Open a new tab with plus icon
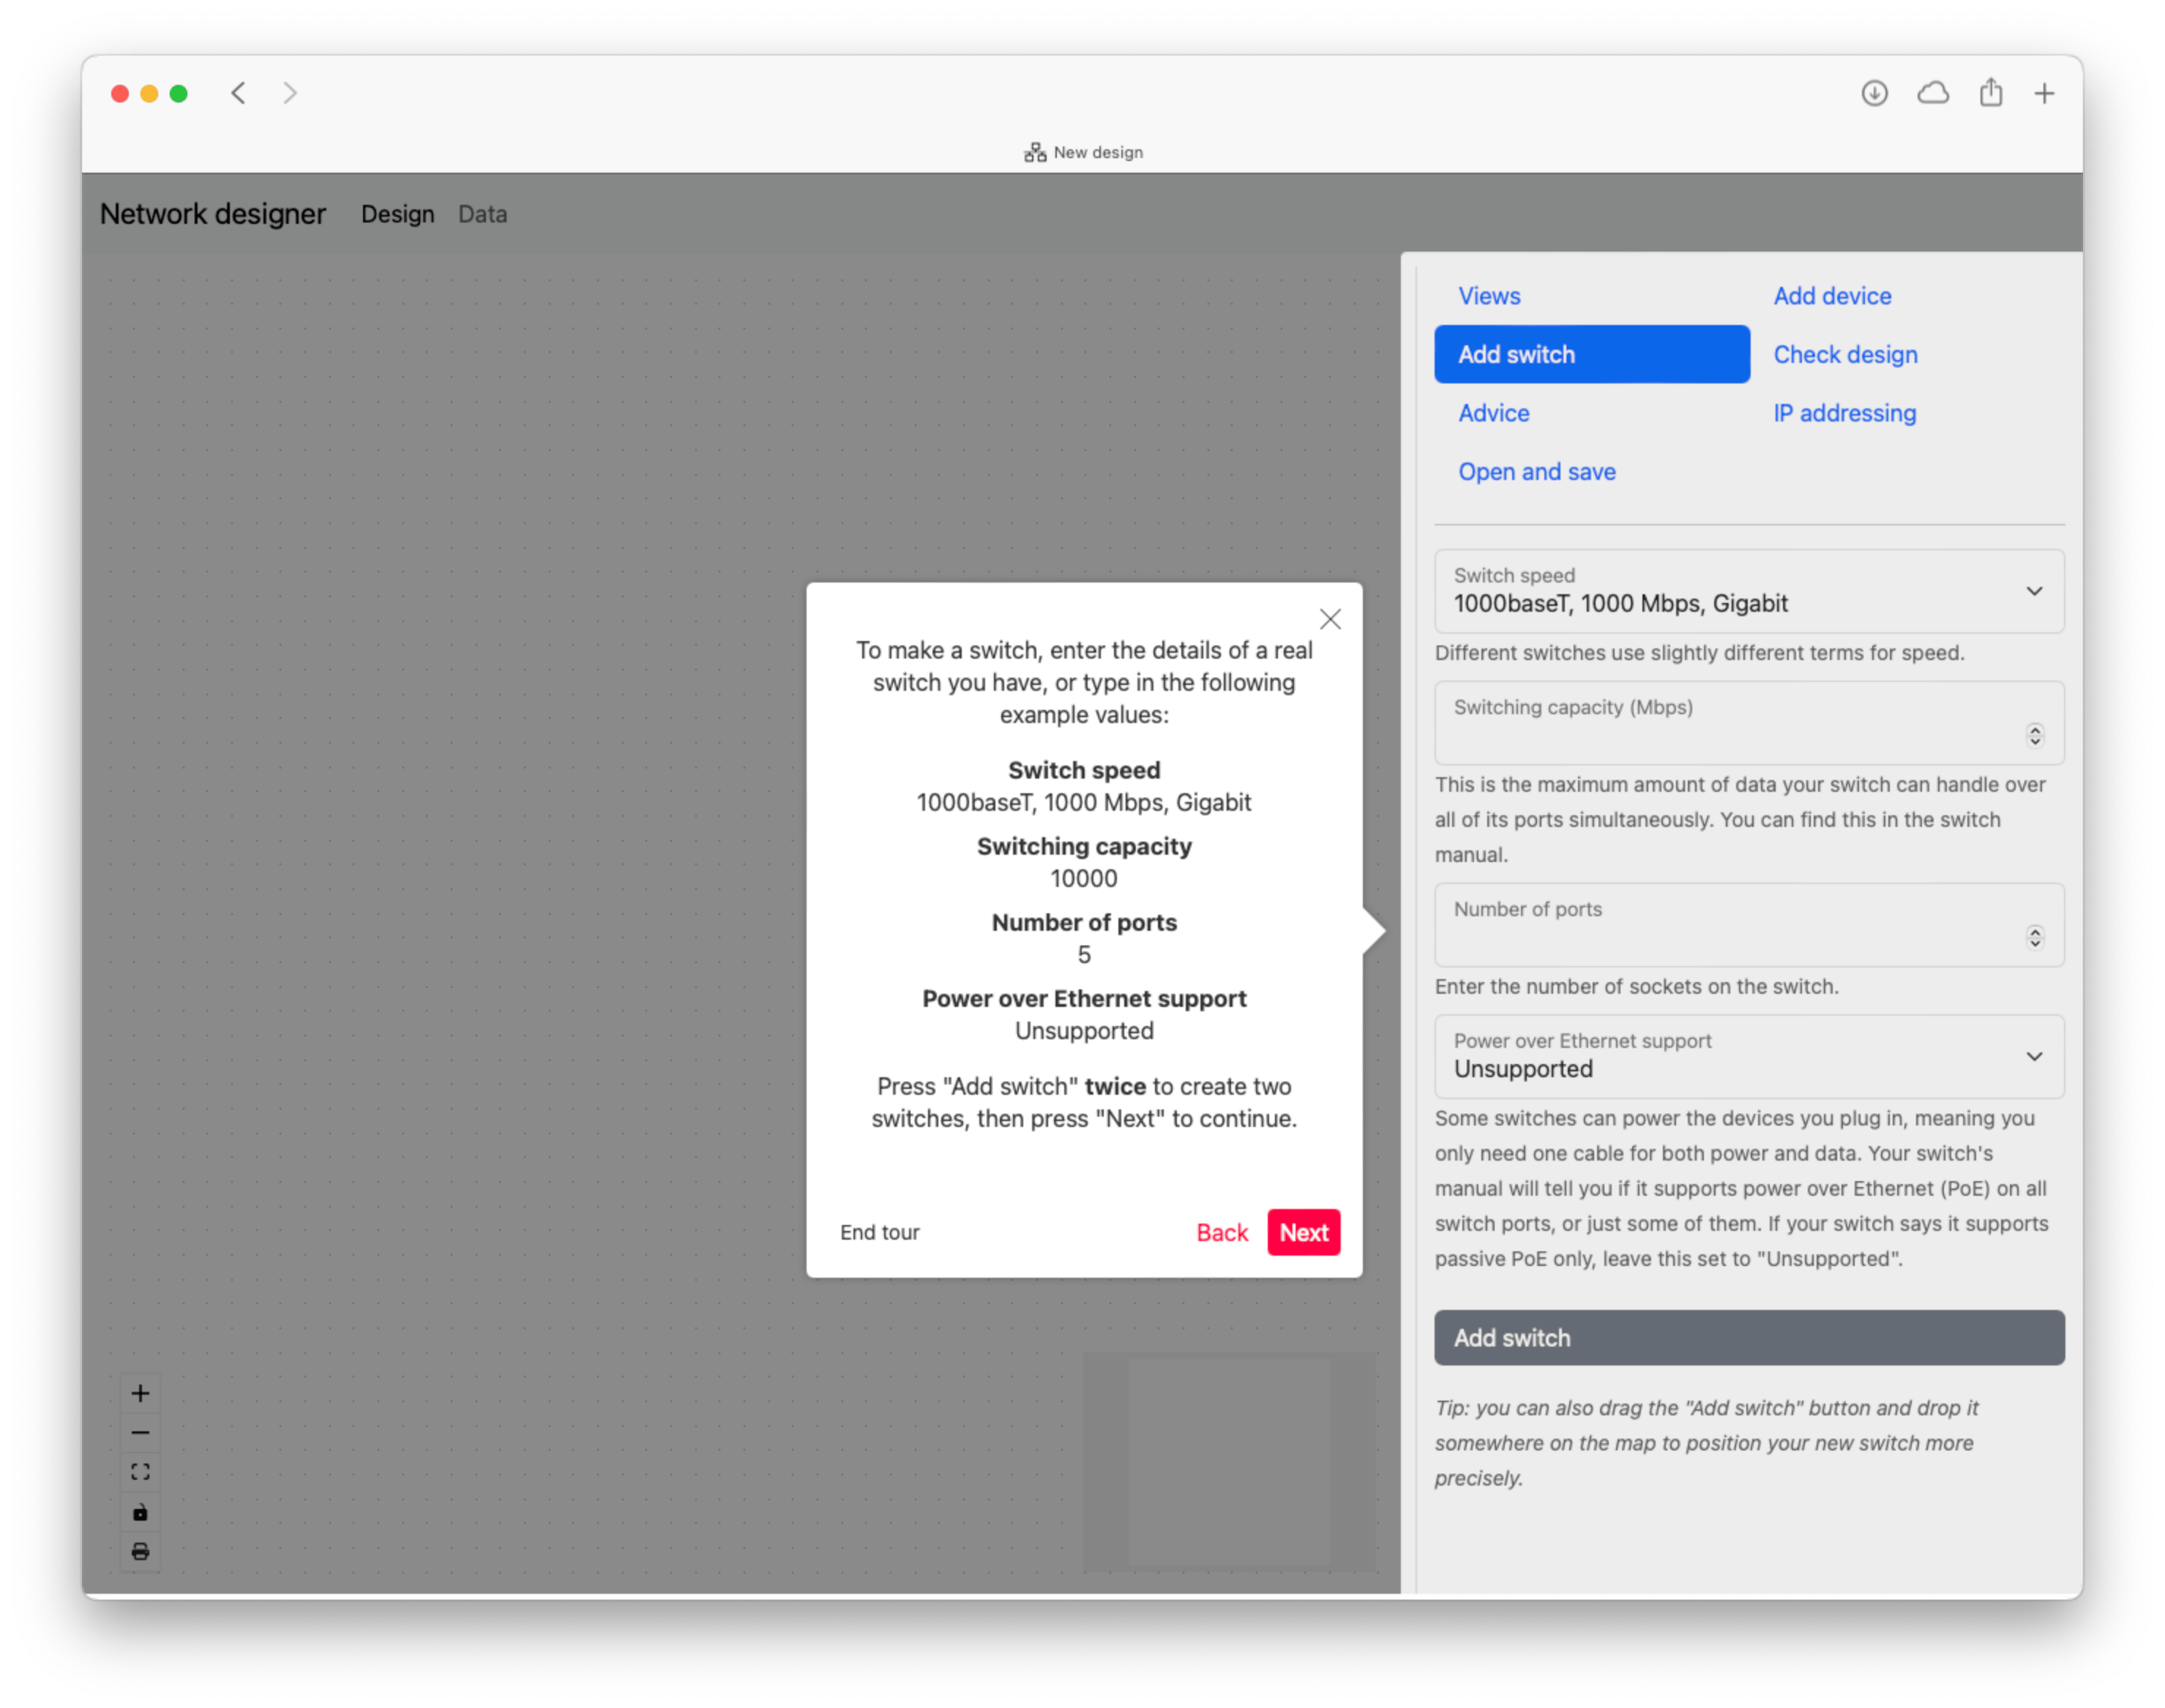The image size is (2165, 1708). click(2044, 93)
